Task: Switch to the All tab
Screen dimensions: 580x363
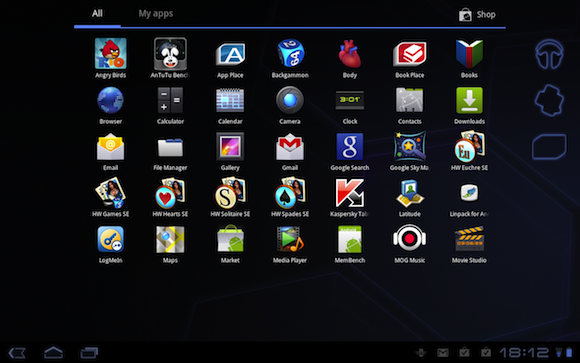Action: click(97, 14)
